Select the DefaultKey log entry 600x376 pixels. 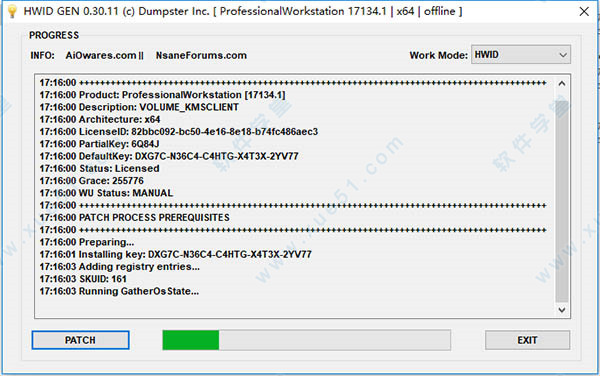click(x=169, y=156)
